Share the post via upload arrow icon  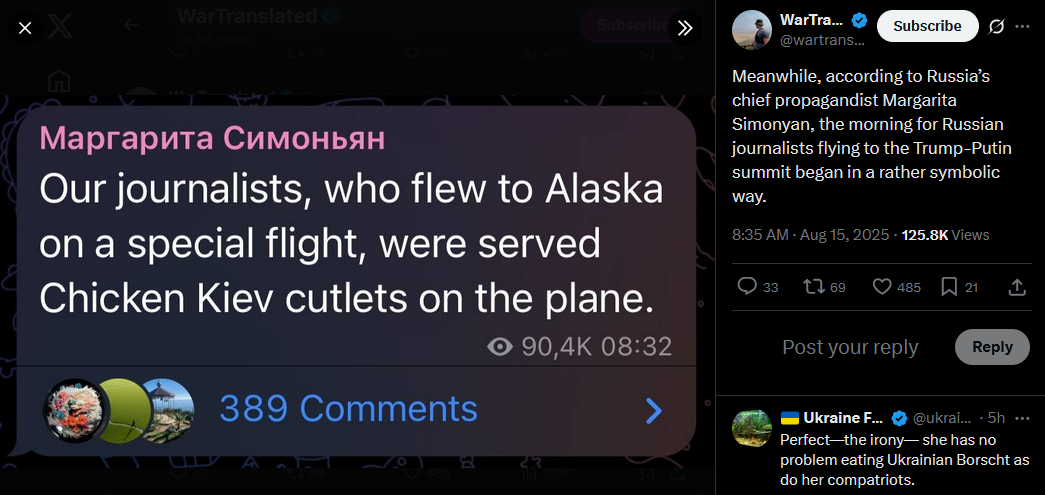point(1016,286)
